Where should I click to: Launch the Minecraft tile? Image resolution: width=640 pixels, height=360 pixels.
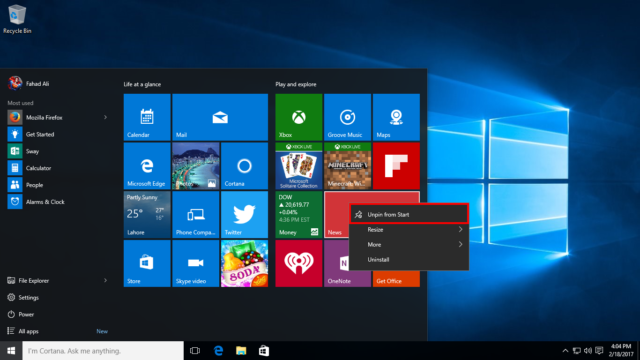click(x=347, y=166)
